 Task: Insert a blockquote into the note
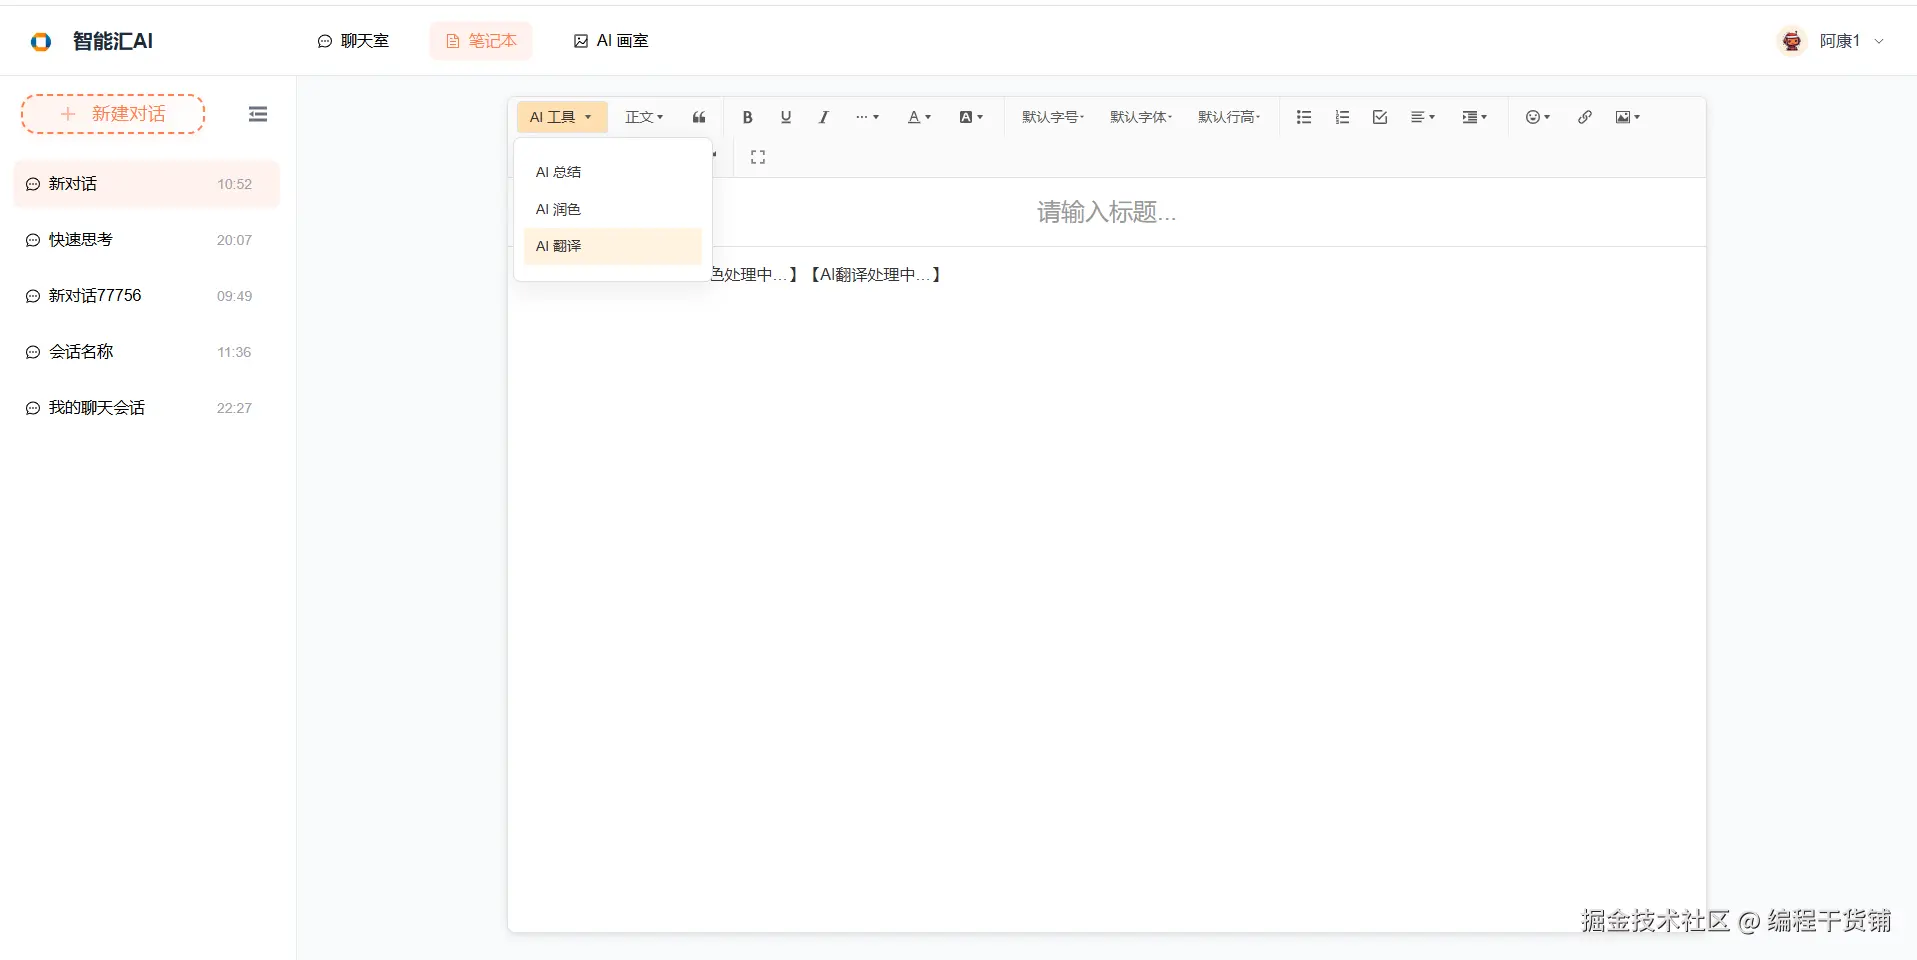698,117
